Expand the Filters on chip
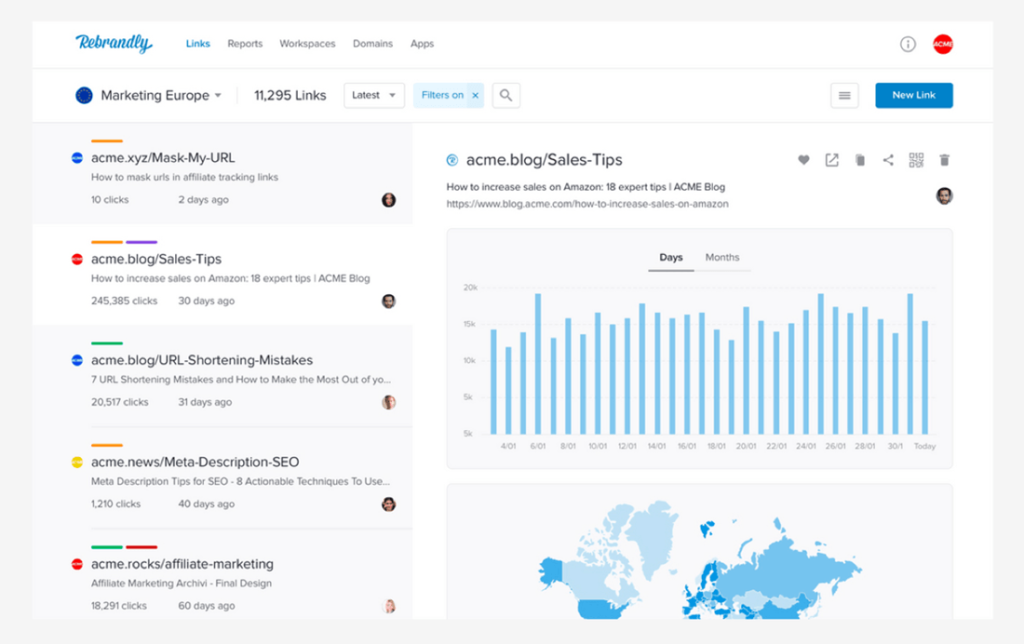The width and height of the screenshot is (1024, 644). click(x=440, y=95)
